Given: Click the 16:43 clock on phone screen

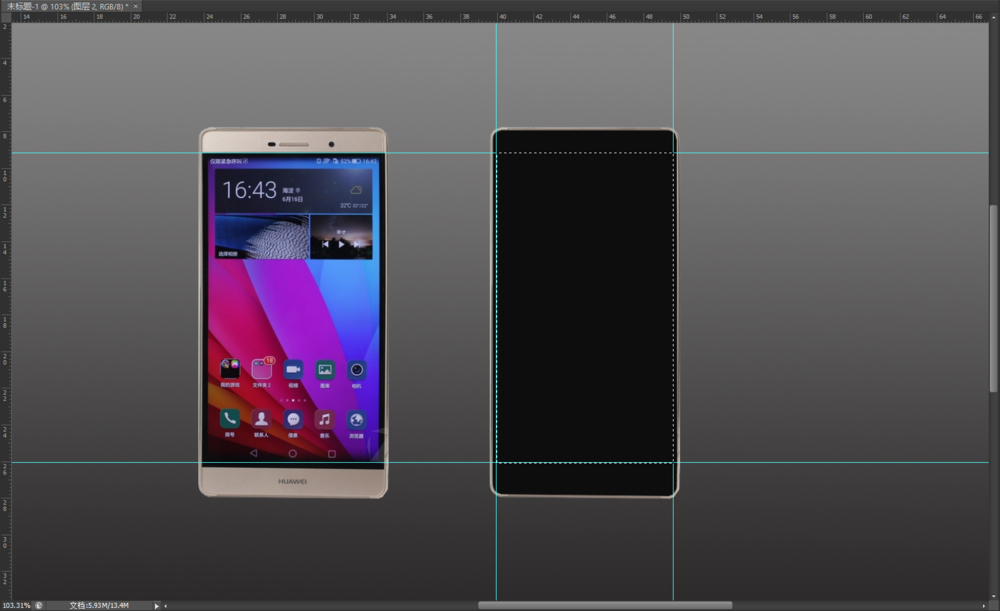Looking at the screenshot, I should (x=249, y=190).
